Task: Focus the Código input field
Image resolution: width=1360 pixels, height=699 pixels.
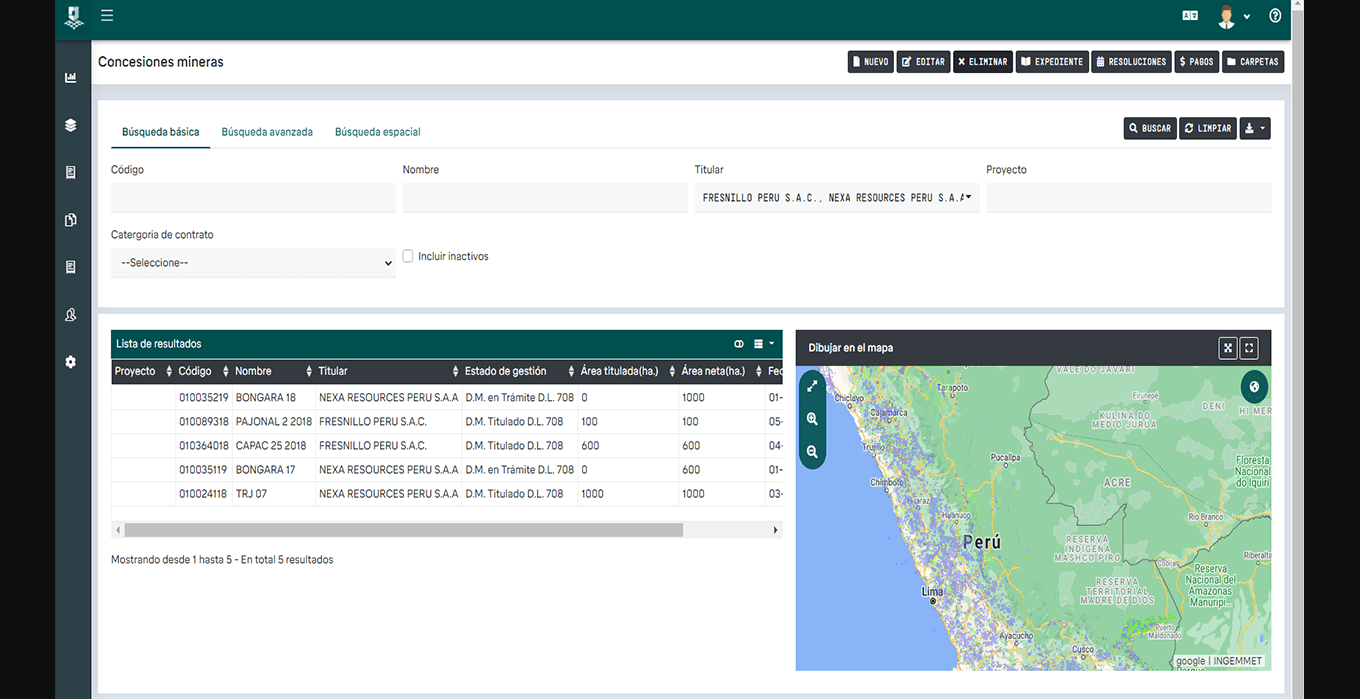Action: [253, 198]
